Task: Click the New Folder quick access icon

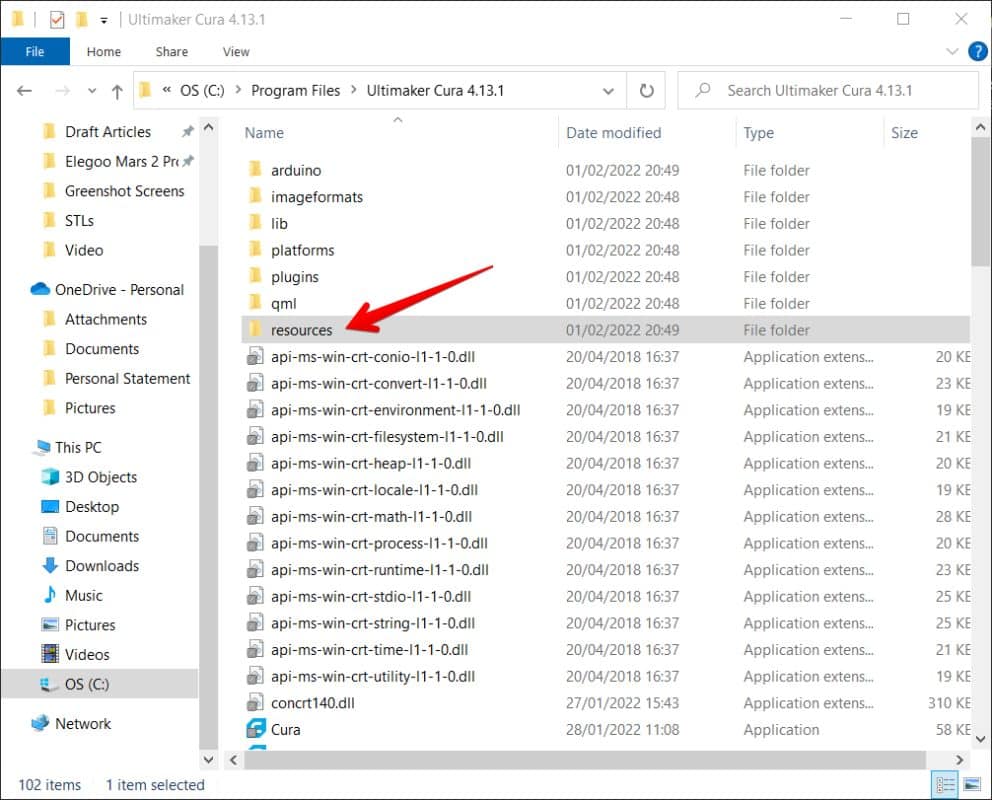Action: (x=81, y=20)
